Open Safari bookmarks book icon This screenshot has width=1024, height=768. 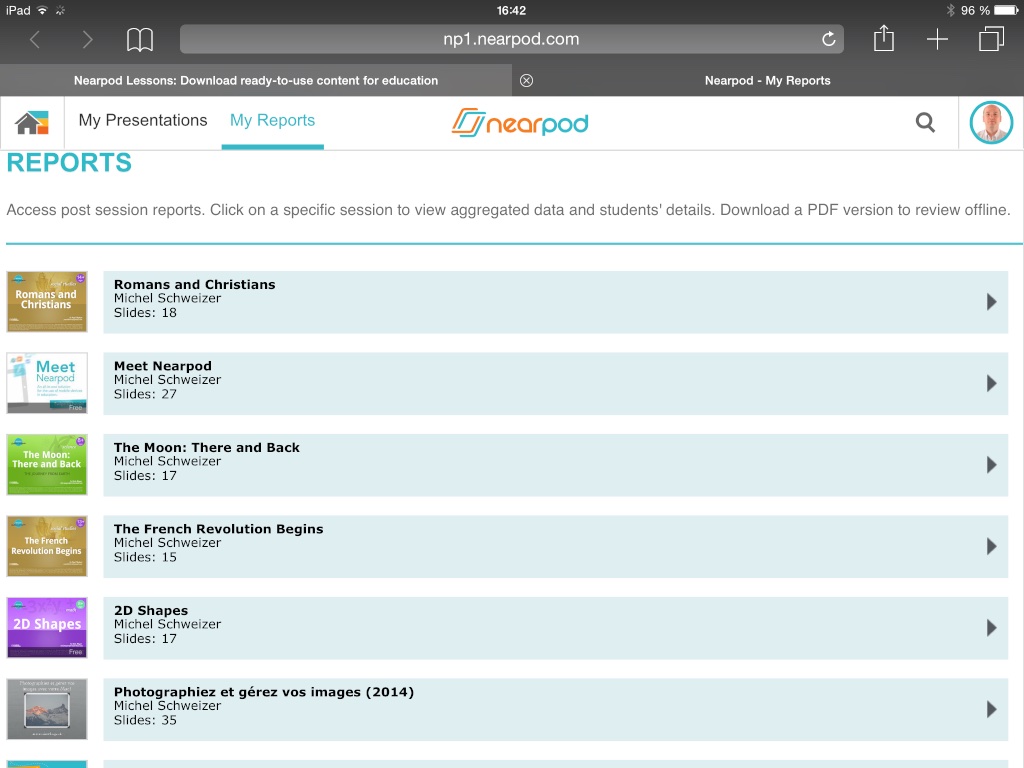[140, 40]
